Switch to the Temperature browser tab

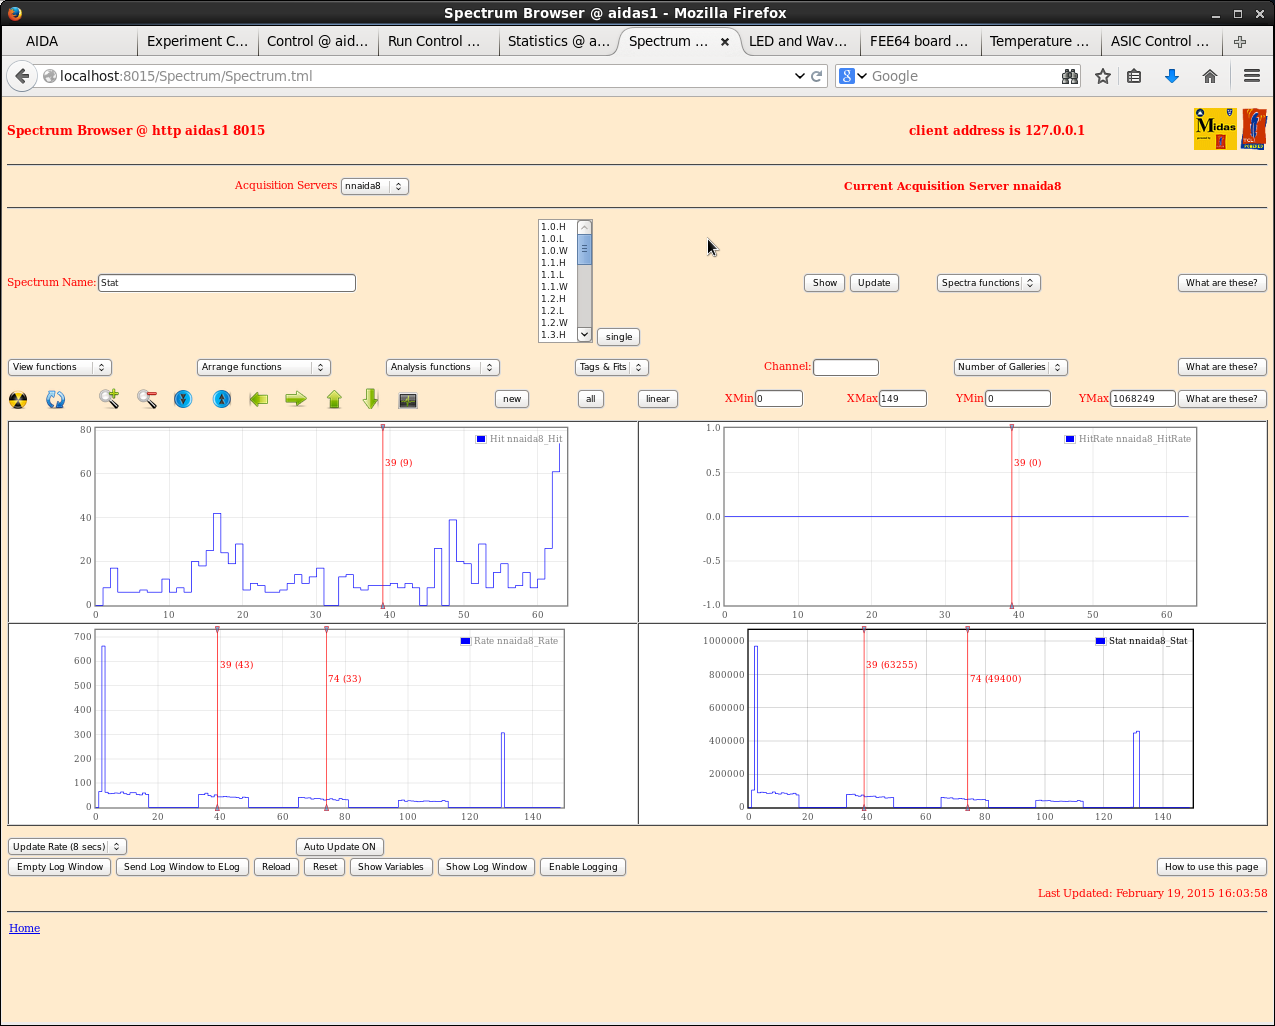1039,41
